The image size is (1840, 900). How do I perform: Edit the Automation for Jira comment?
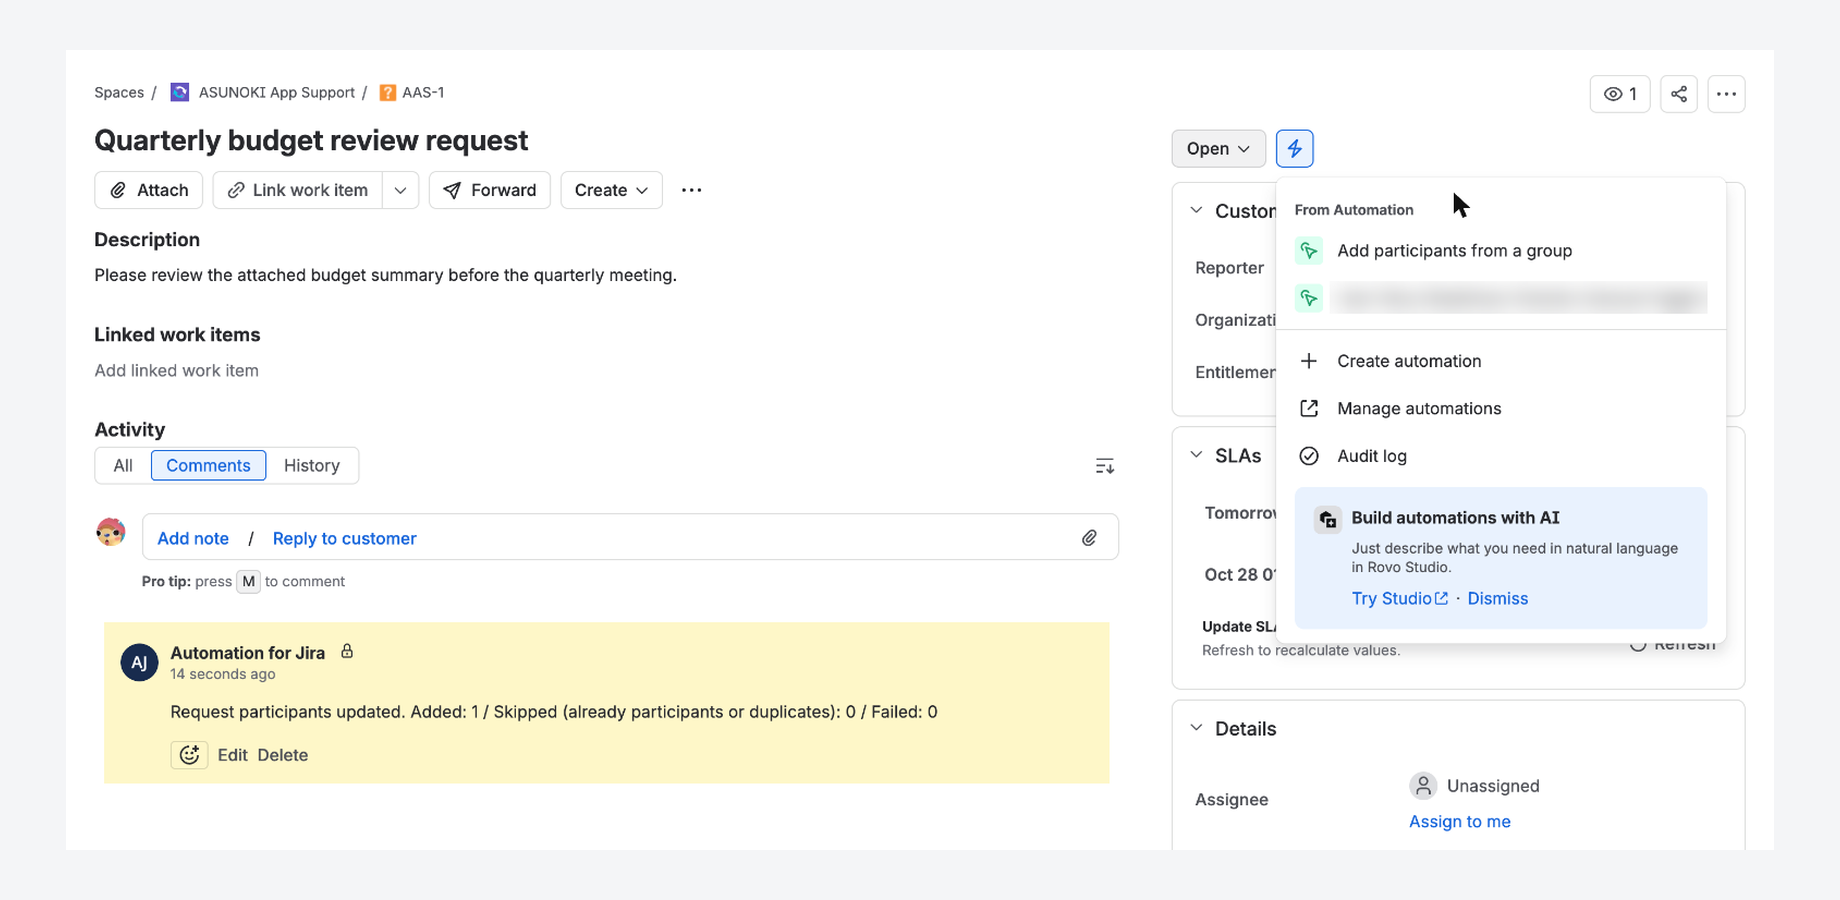pyautogui.click(x=232, y=755)
